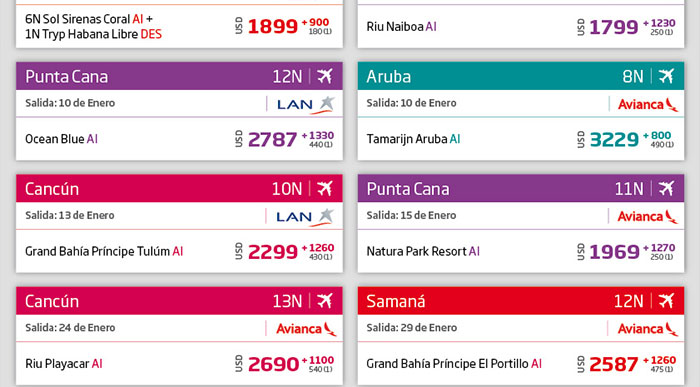Click the airplane icon on Cancún 10N header
The height and width of the screenshot is (387, 700).
pos(325,188)
